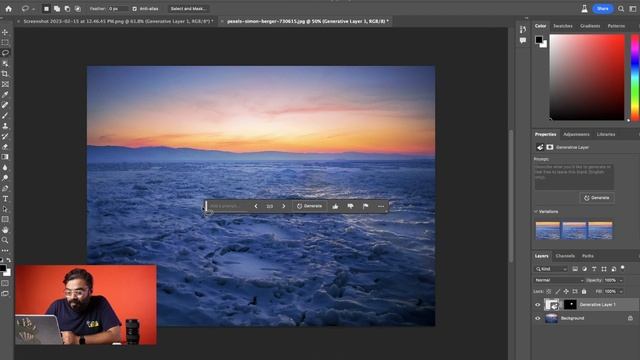Select the Zoom tool
This screenshot has height=360, width=640.
click(x=5, y=240)
